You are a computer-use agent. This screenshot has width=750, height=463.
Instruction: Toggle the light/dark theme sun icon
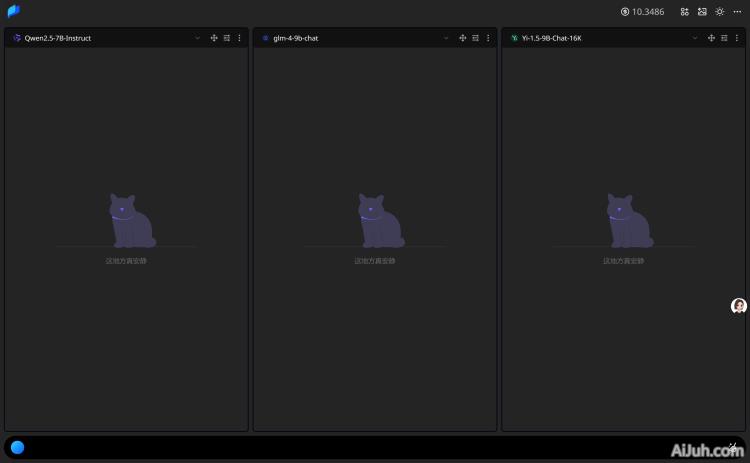point(719,12)
